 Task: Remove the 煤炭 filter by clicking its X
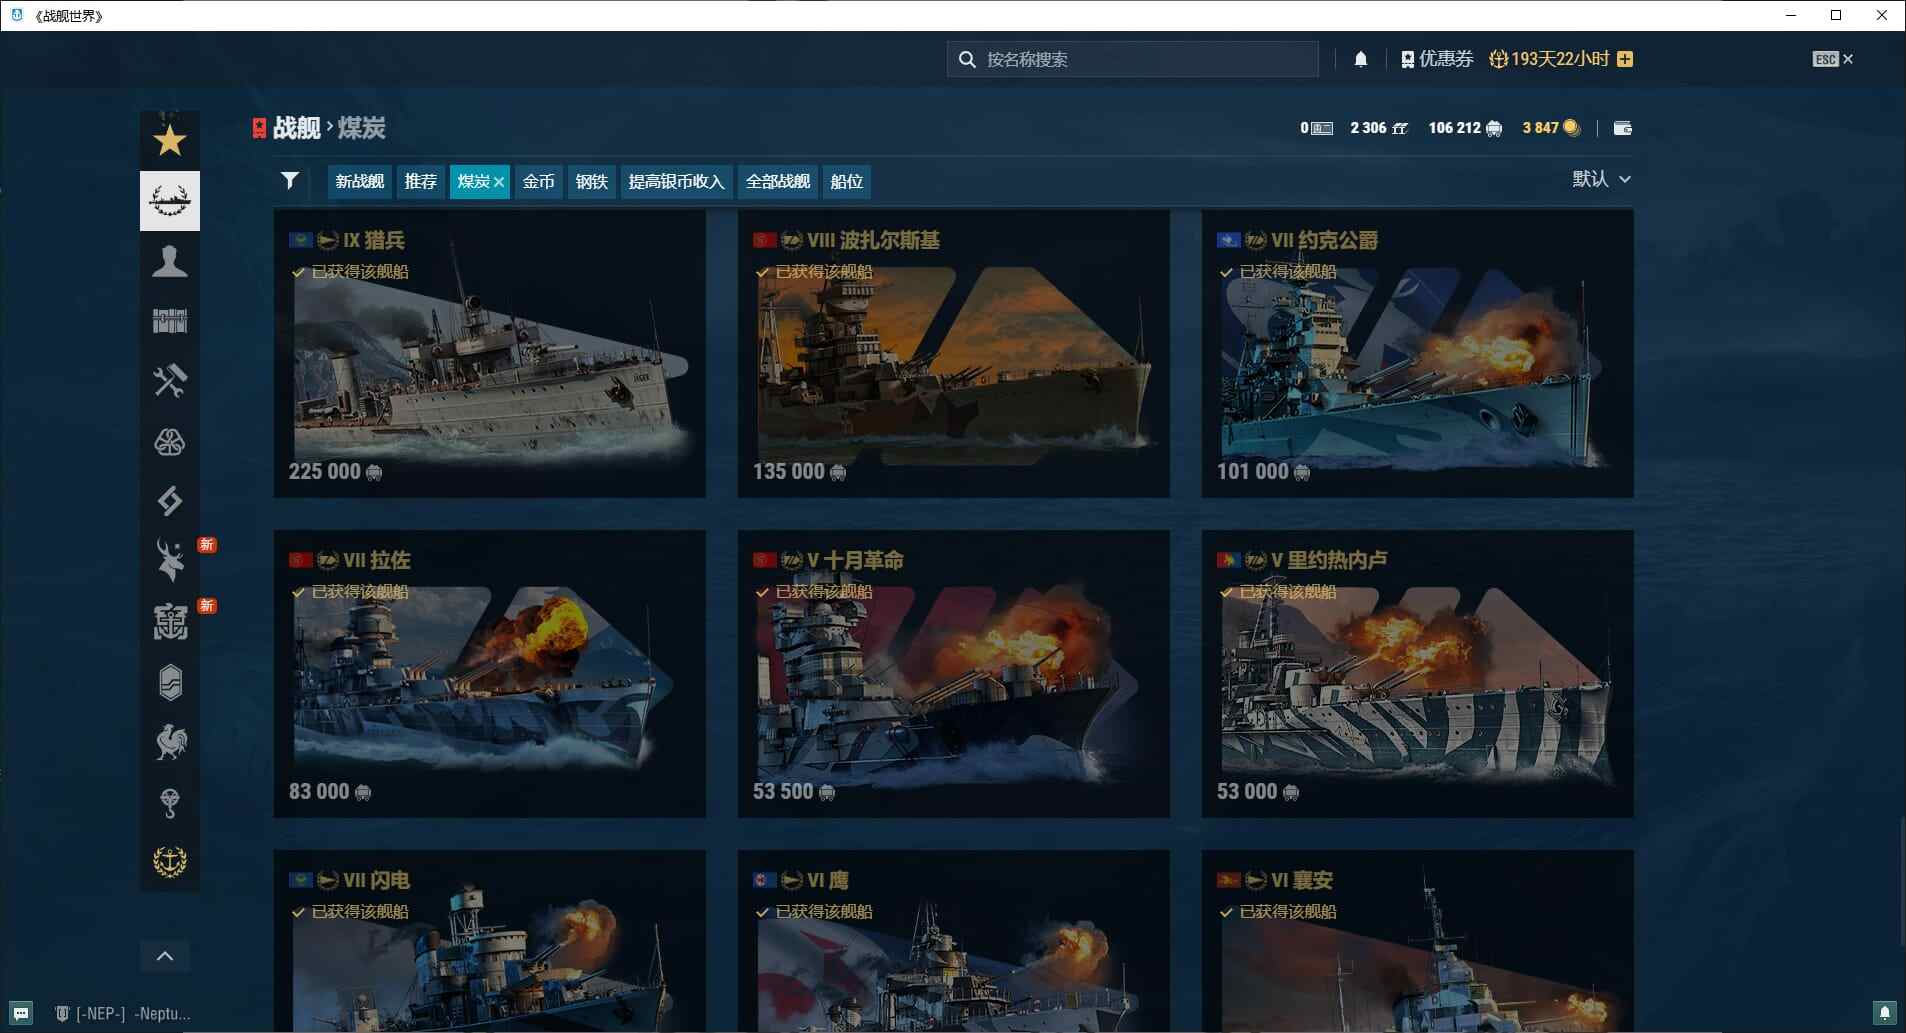click(x=500, y=182)
